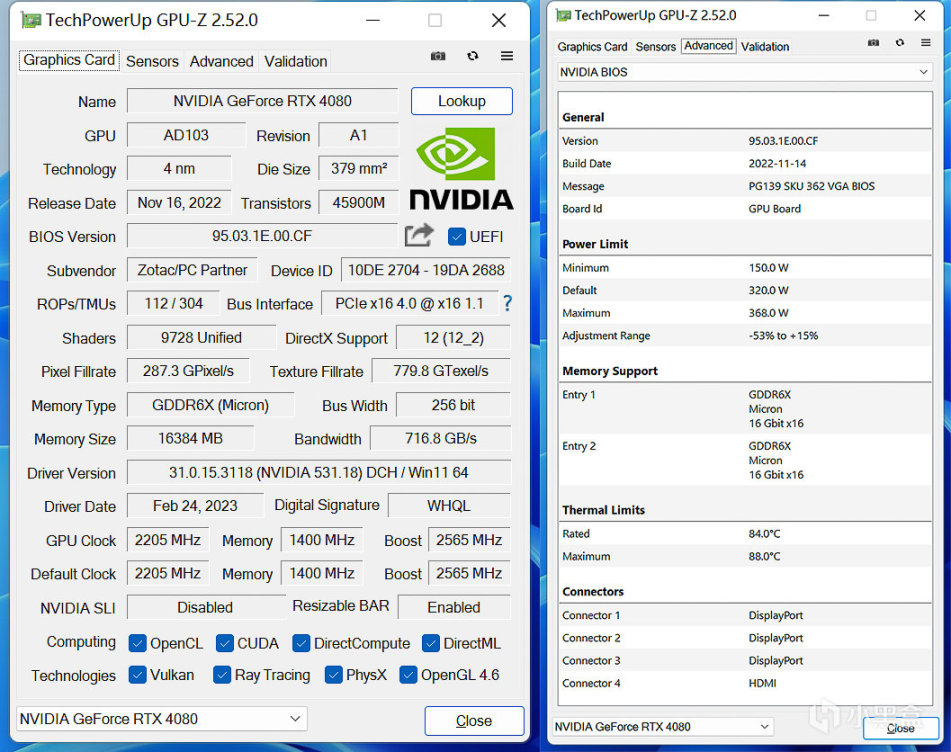Click the Name field showing RTX 4080

(x=262, y=101)
